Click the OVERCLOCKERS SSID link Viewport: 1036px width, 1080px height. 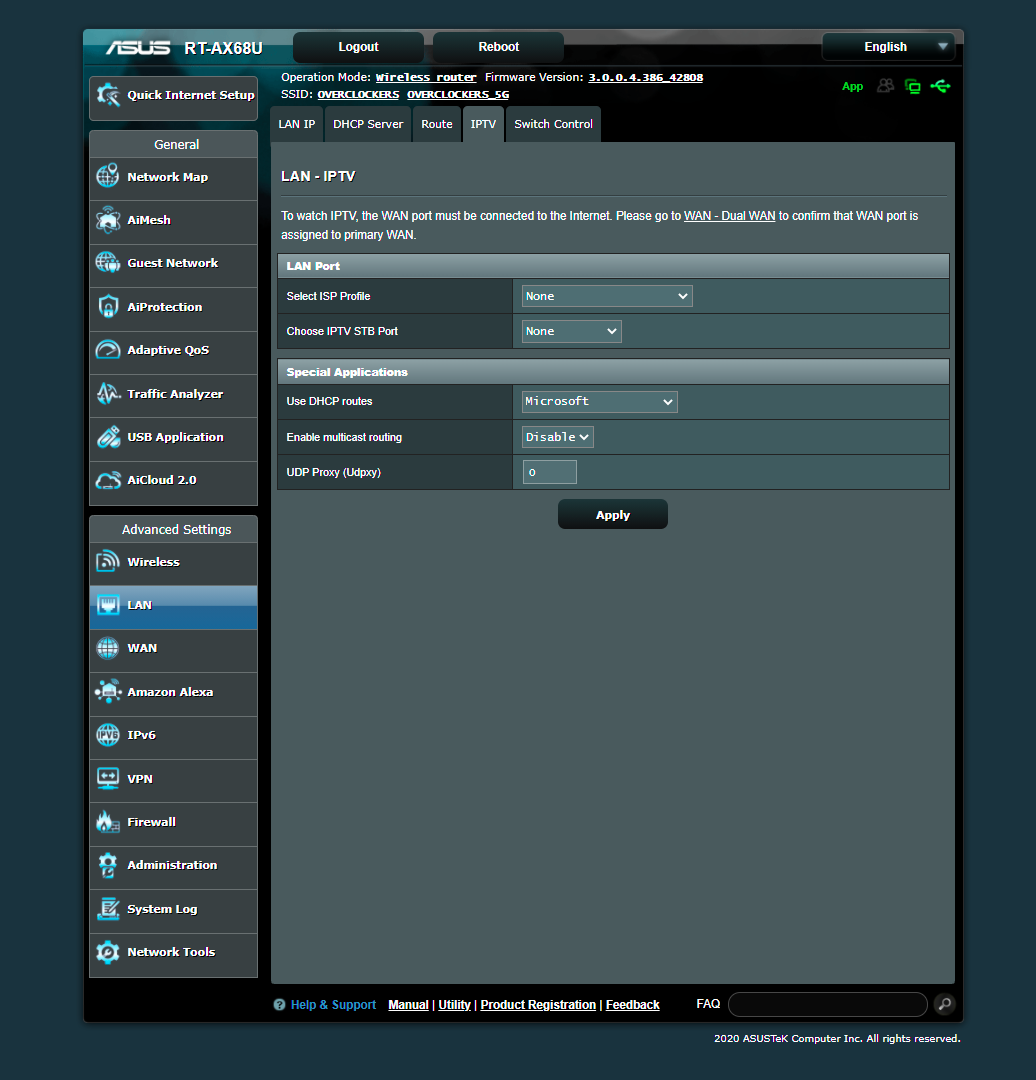point(358,94)
